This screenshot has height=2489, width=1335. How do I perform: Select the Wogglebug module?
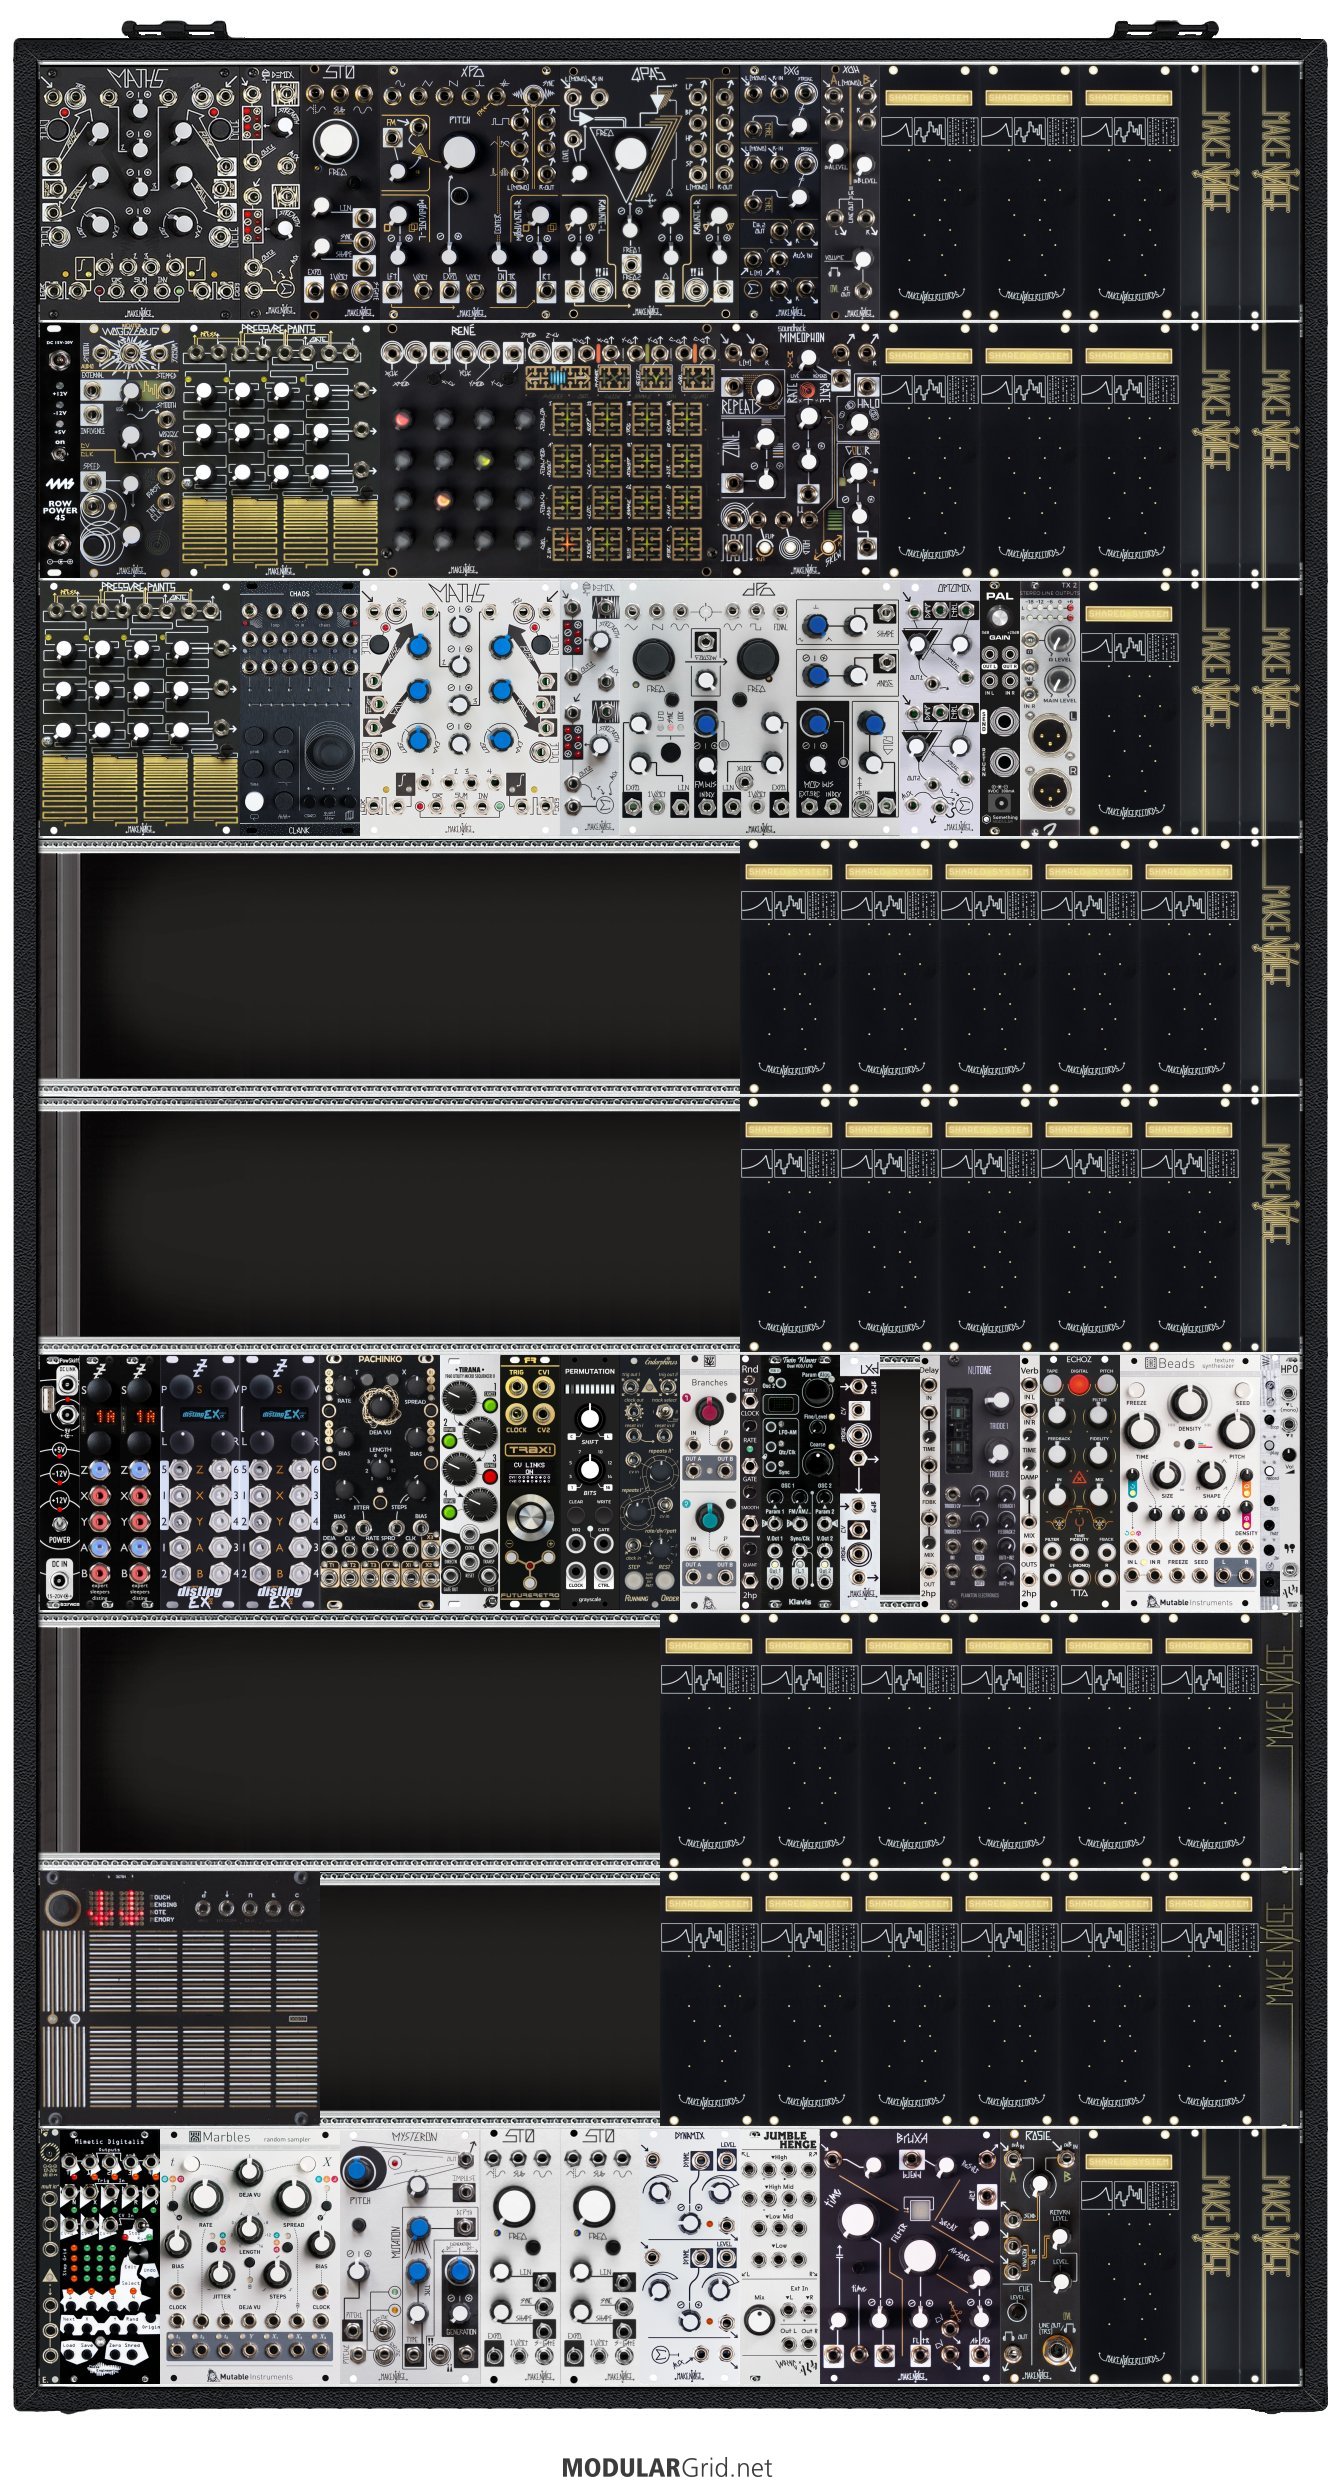pos(130,450)
